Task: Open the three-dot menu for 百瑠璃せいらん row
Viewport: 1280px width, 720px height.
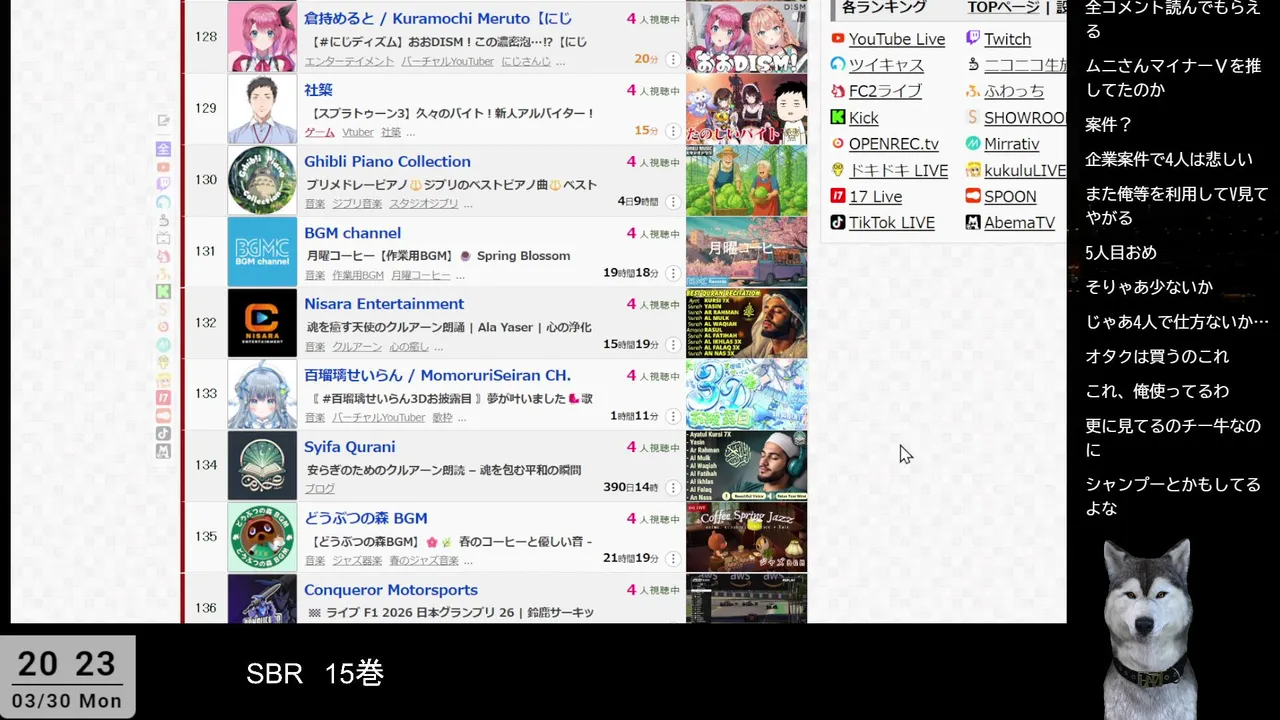Action: (x=673, y=416)
